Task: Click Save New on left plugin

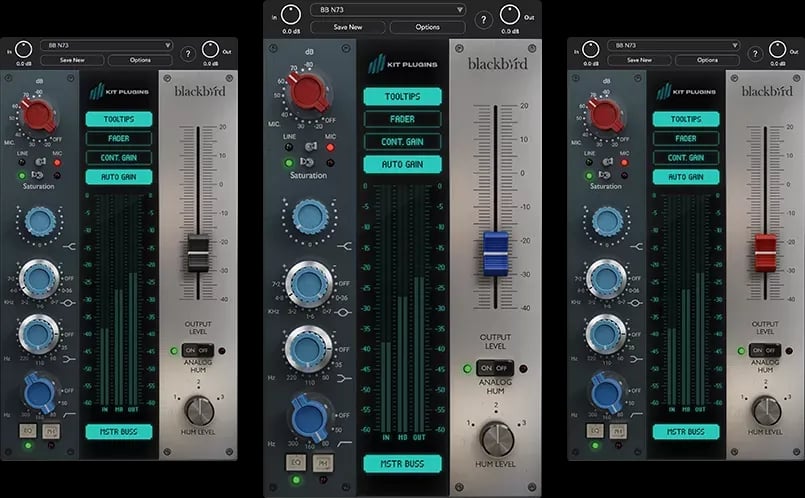Action: click(x=72, y=60)
